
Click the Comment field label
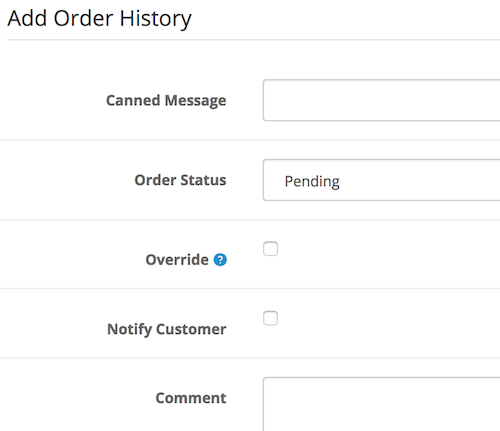pos(191,398)
